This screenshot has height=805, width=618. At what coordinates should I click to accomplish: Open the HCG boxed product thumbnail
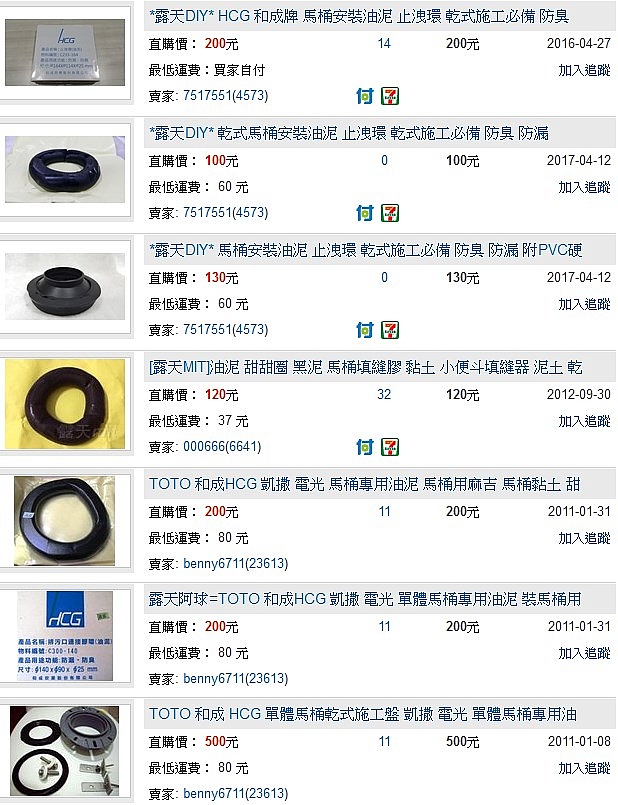tap(65, 52)
